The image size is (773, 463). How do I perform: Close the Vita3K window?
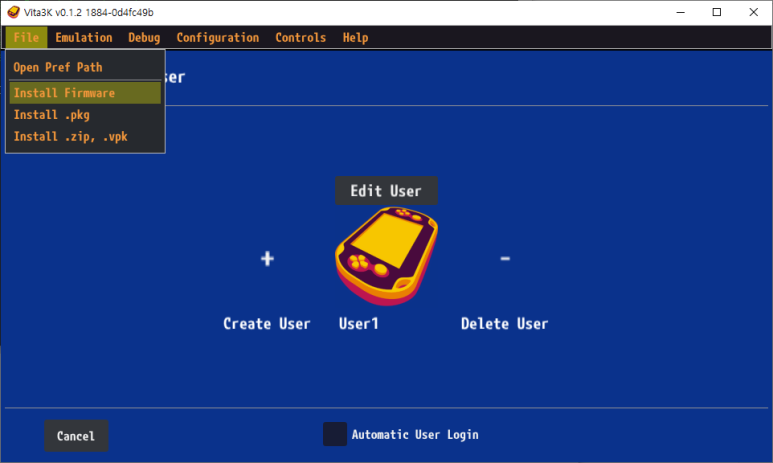[753, 12]
